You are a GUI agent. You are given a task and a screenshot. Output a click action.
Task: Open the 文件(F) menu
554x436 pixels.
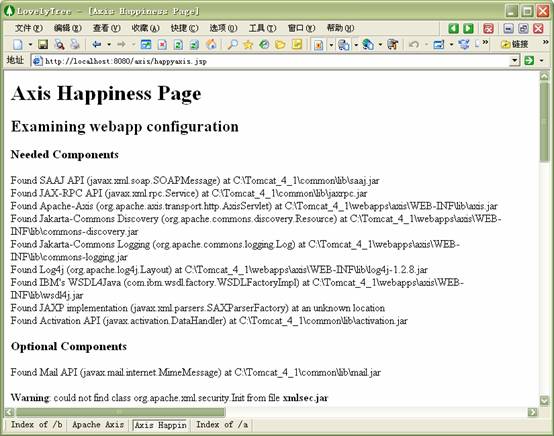[x=29, y=28]
